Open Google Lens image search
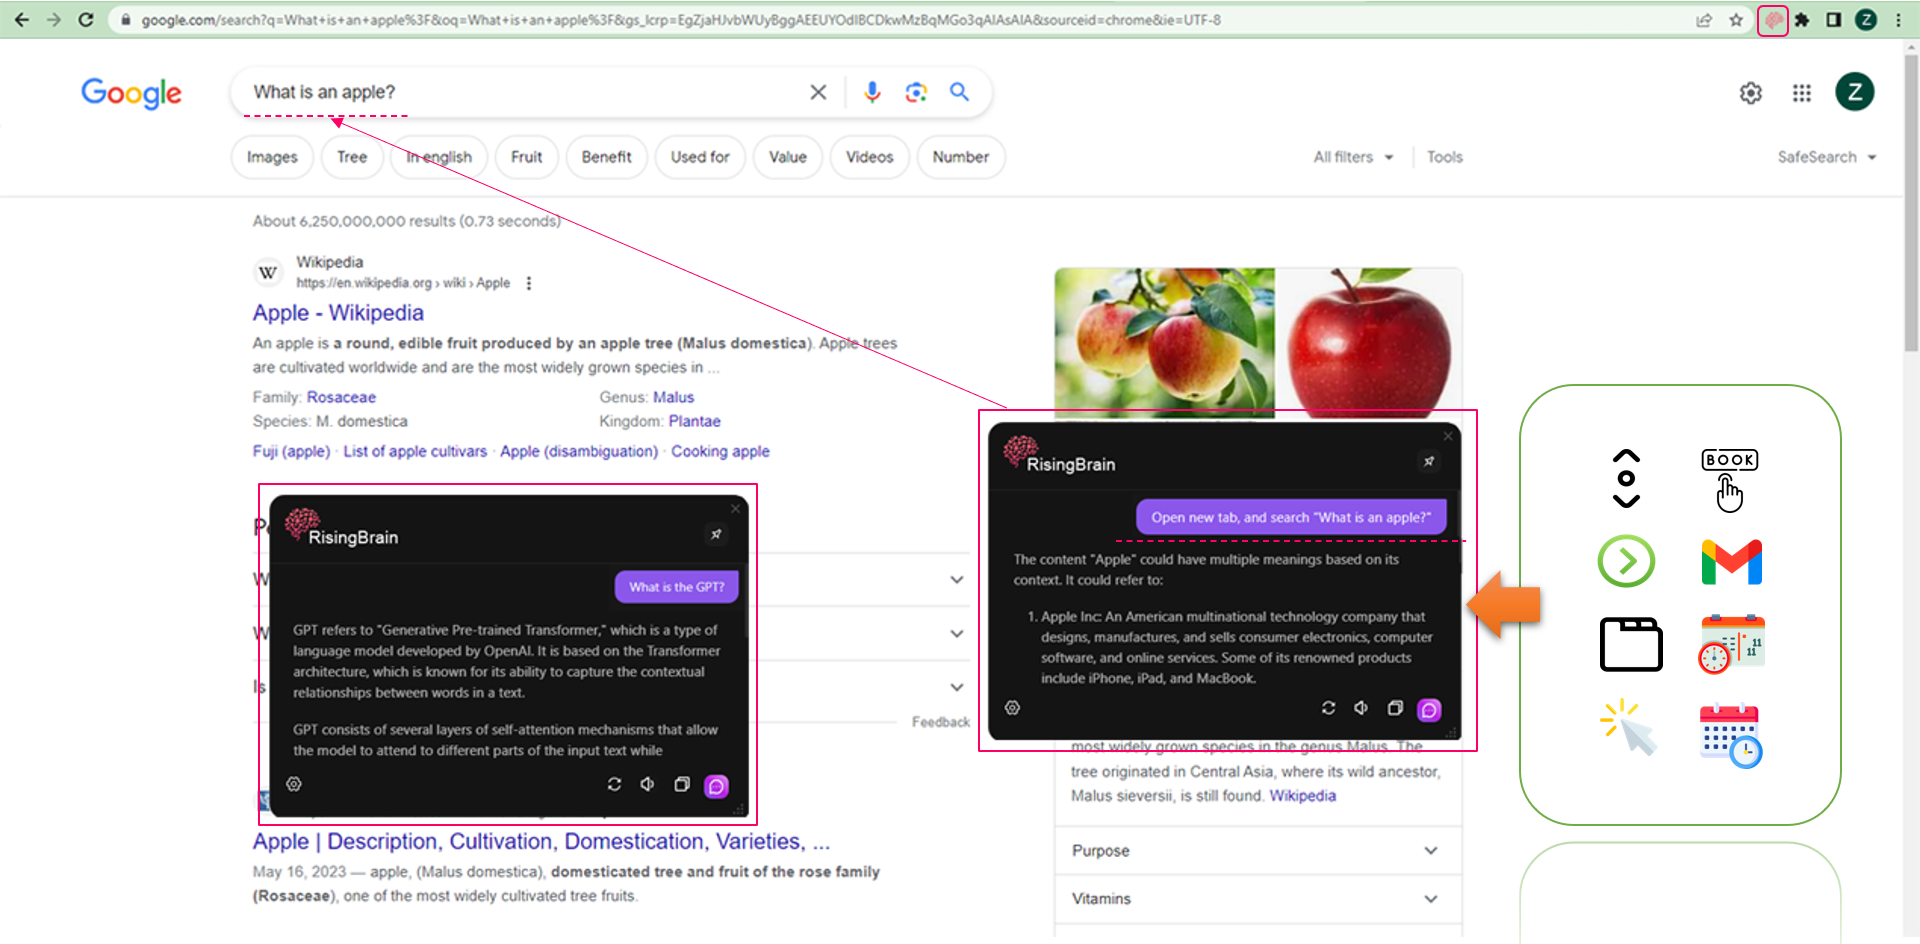The width and height of the screenshot is (1920, 944). click(x=916, y=92)
